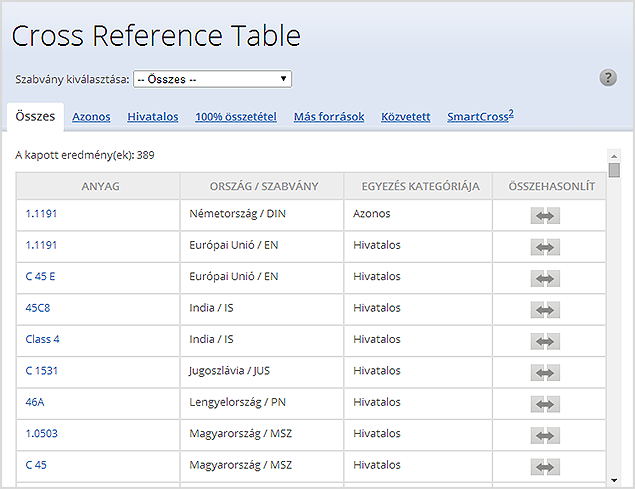Compare the 1.0503 row arrow icon
This screenshot has height=489, width=635.
tap(545, 436)
